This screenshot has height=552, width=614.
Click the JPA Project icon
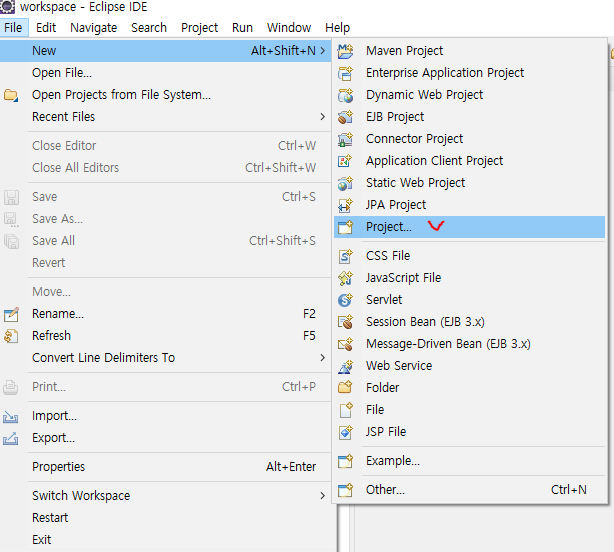point(345,205)
